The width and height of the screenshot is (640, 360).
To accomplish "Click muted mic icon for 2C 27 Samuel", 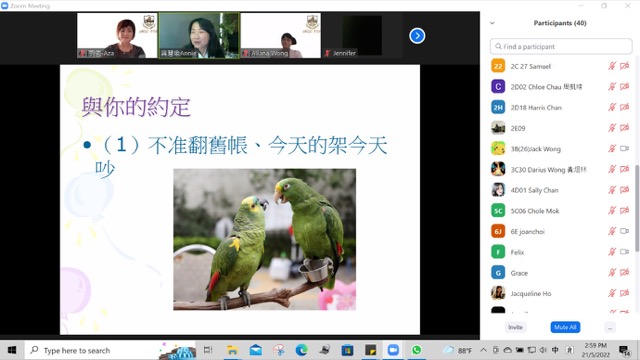I will 612,66.
